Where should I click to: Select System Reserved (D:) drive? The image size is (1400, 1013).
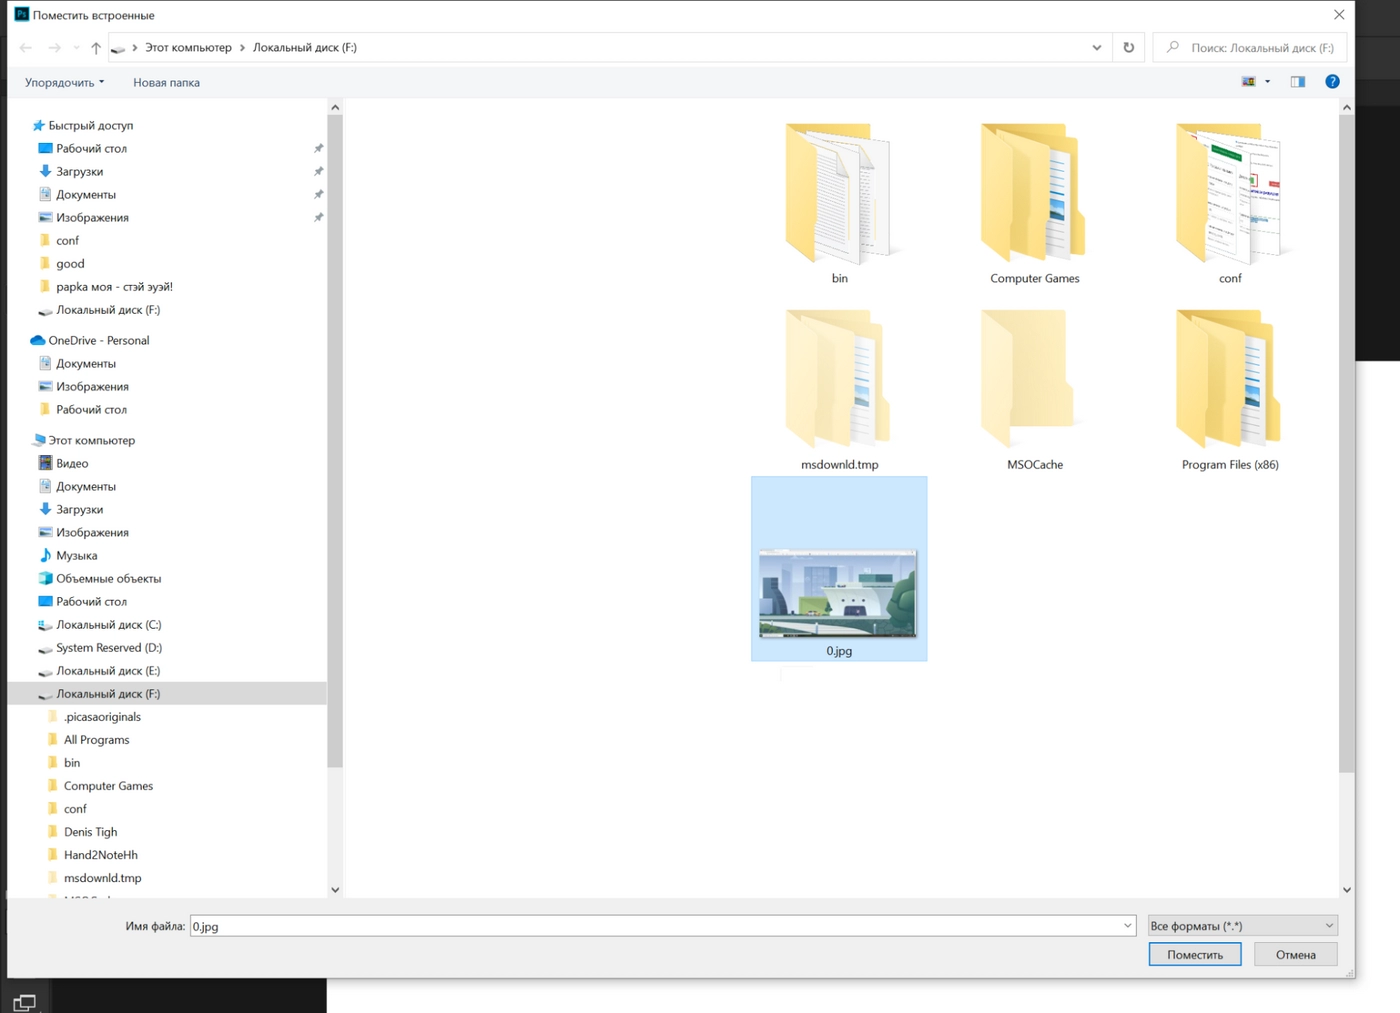(109, 648)
